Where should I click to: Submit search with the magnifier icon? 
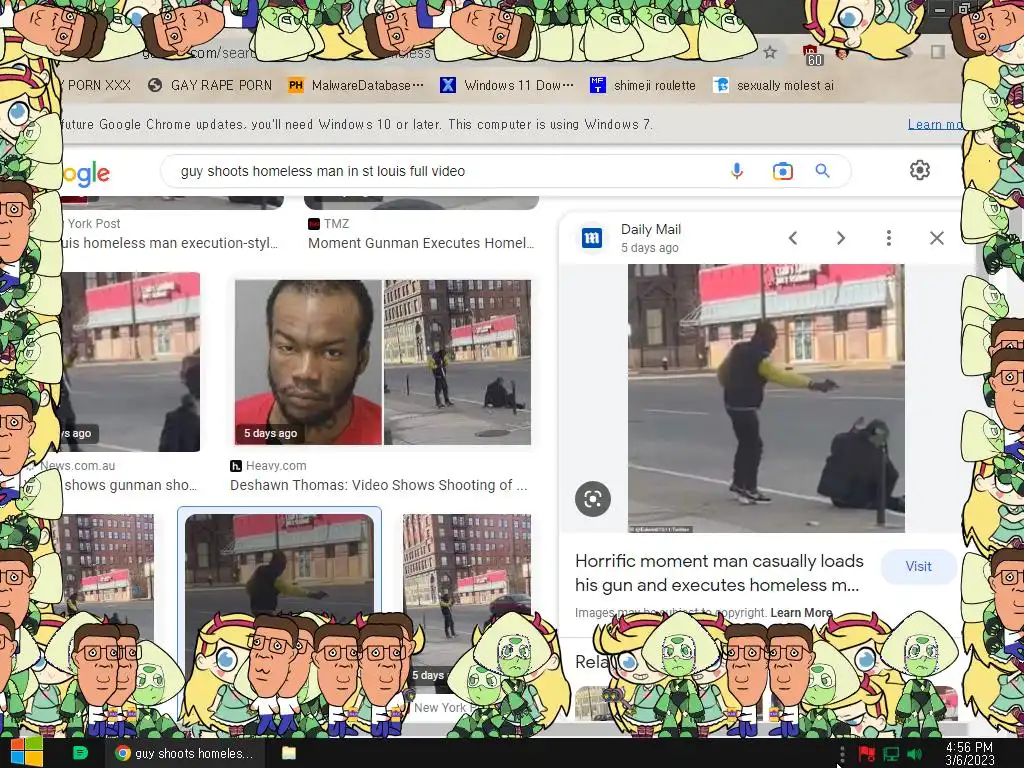(822, 171)
